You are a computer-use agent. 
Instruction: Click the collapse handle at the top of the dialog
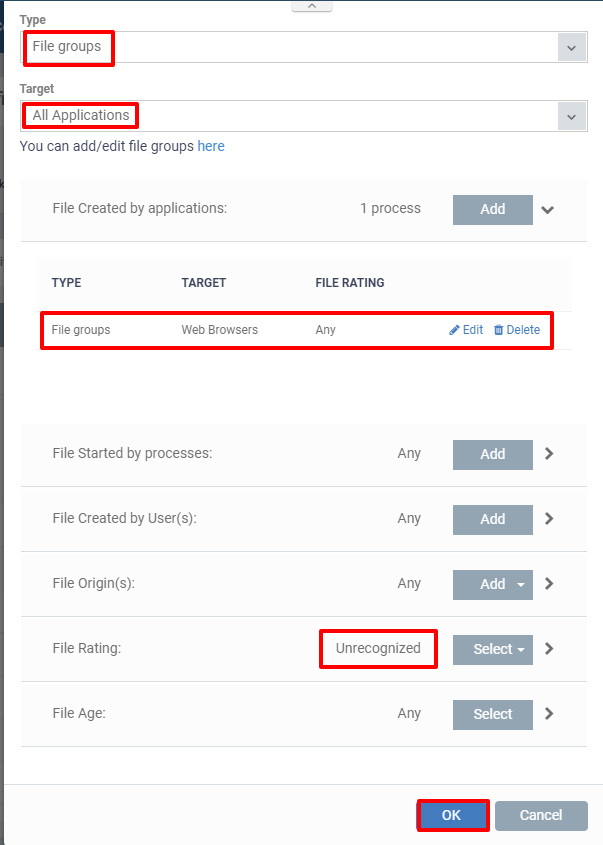tap(312, 6)
